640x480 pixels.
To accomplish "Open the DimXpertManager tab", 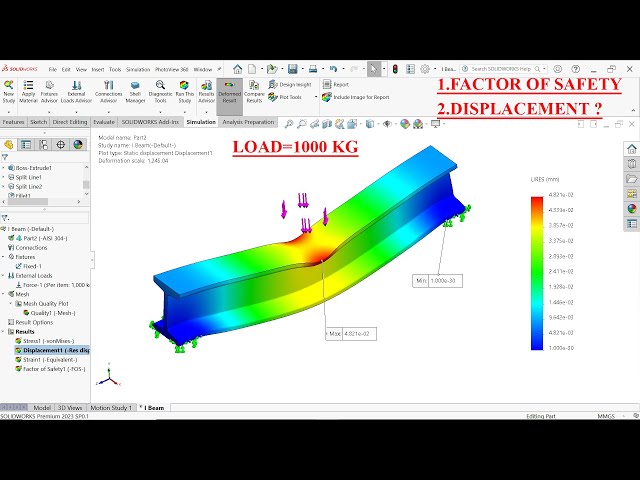I will (60, 144).
